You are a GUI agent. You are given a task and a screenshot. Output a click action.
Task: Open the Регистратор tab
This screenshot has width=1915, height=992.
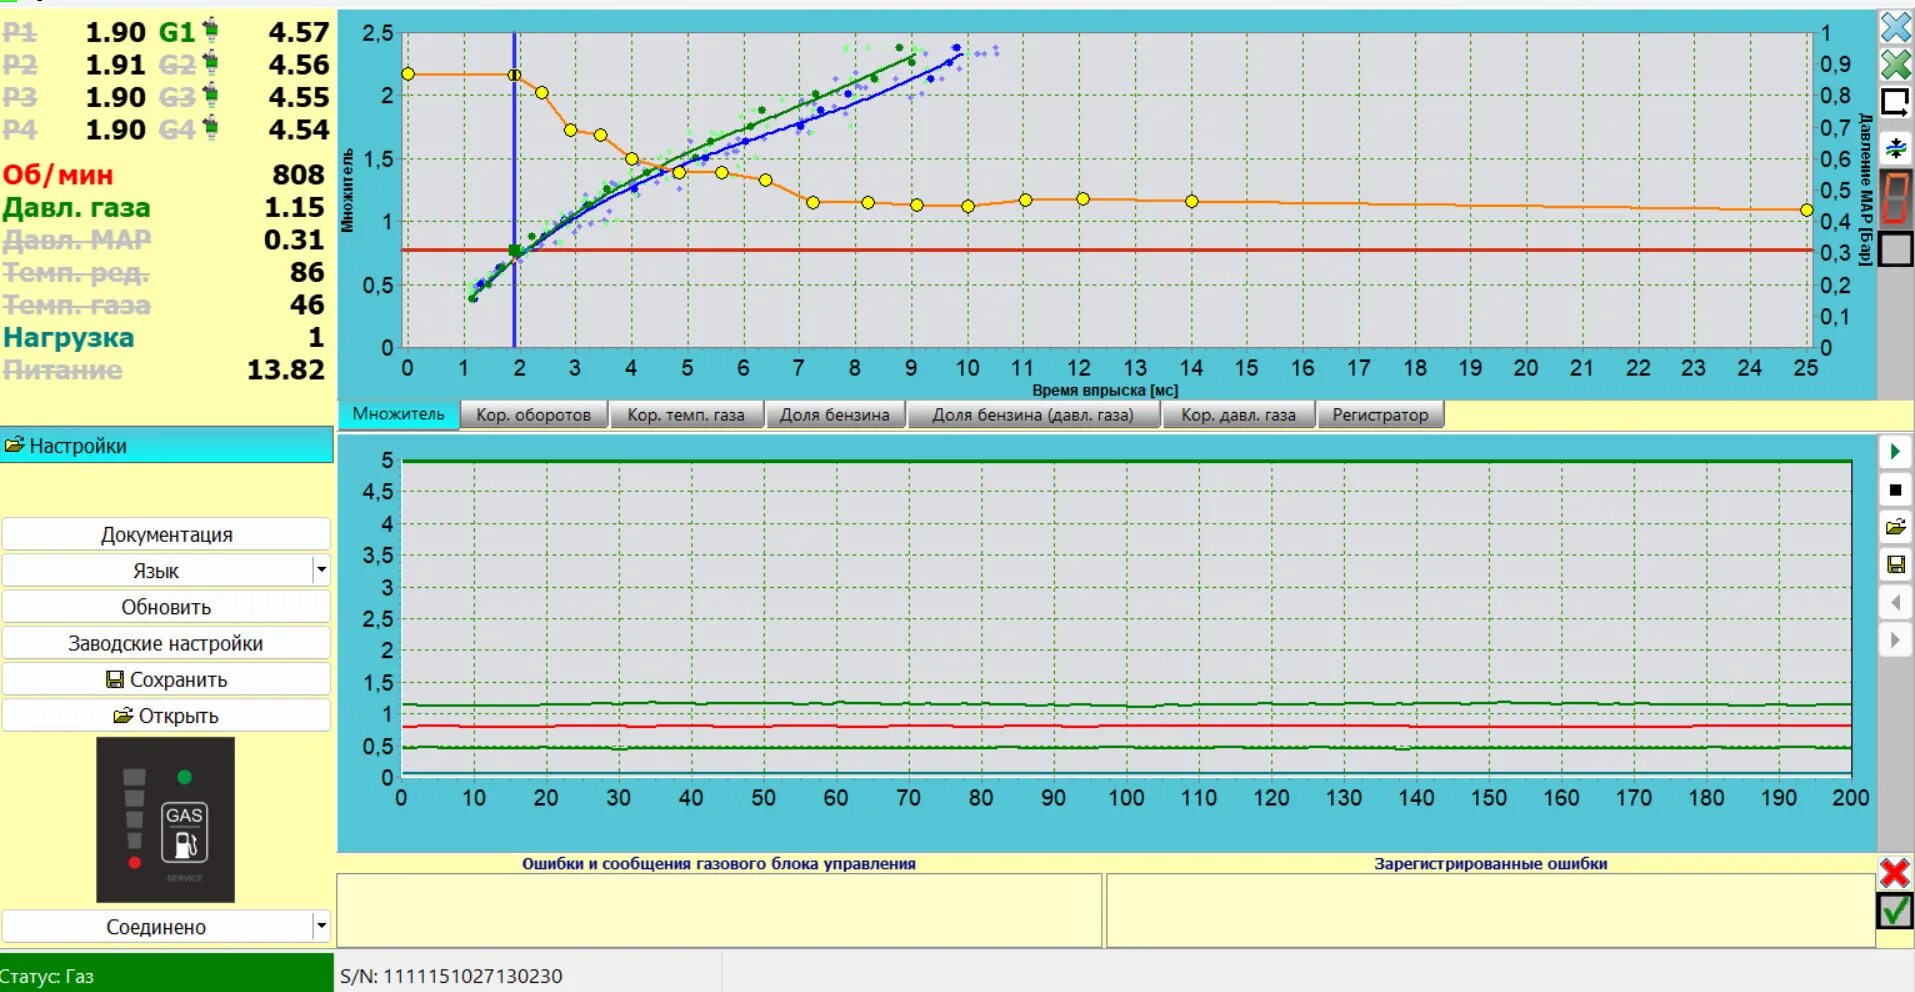[x=1380, y=415]
